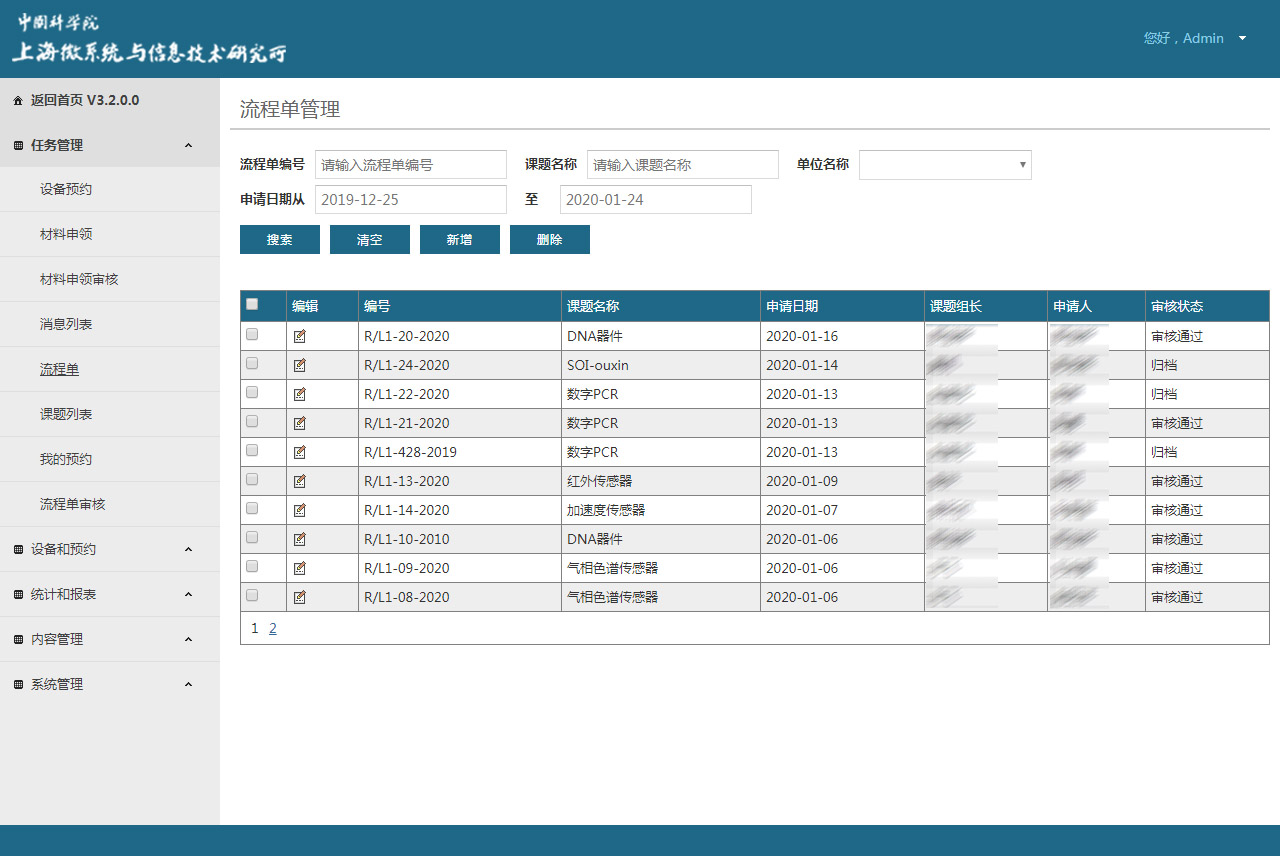Image resolution: width=1280 pixels, height=856 pixels.
Task: Click the SOI-ouxin cell
Action: (x=661, y=366)
